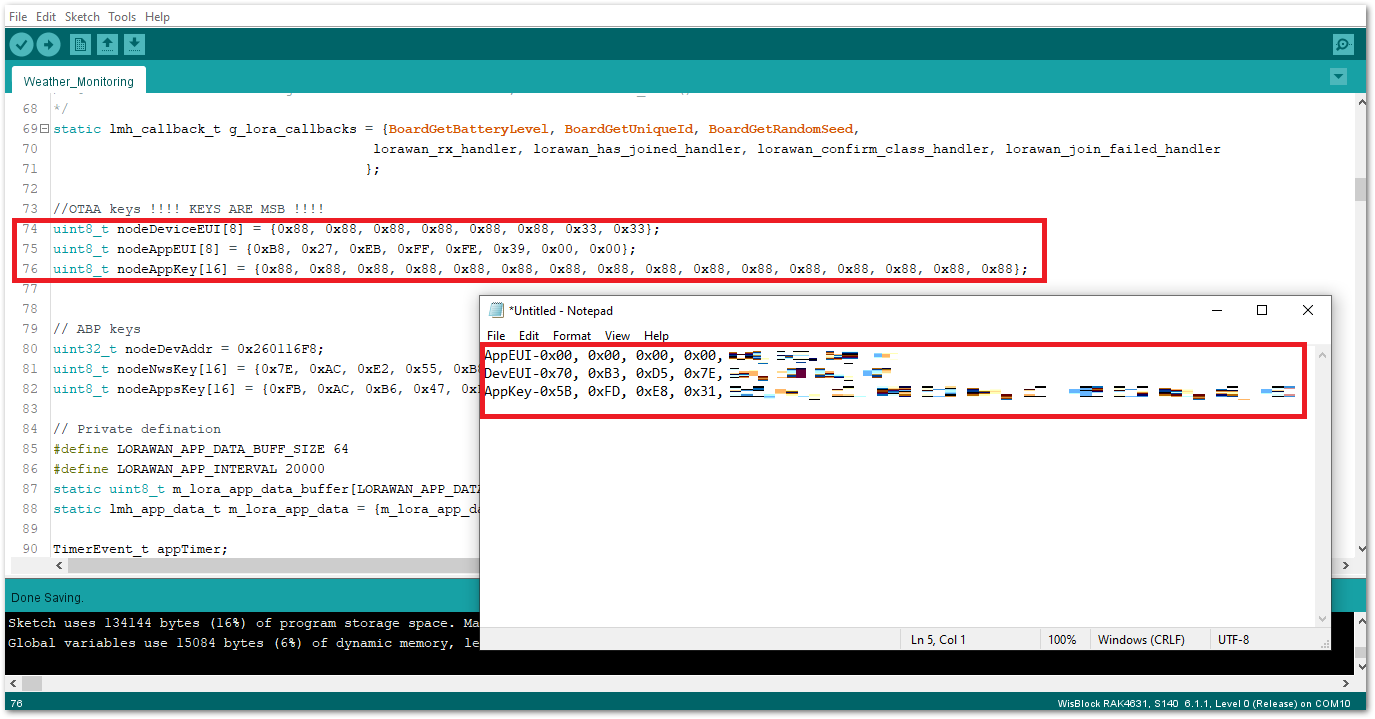Open Notepad View menu

[x=617, y=336]
